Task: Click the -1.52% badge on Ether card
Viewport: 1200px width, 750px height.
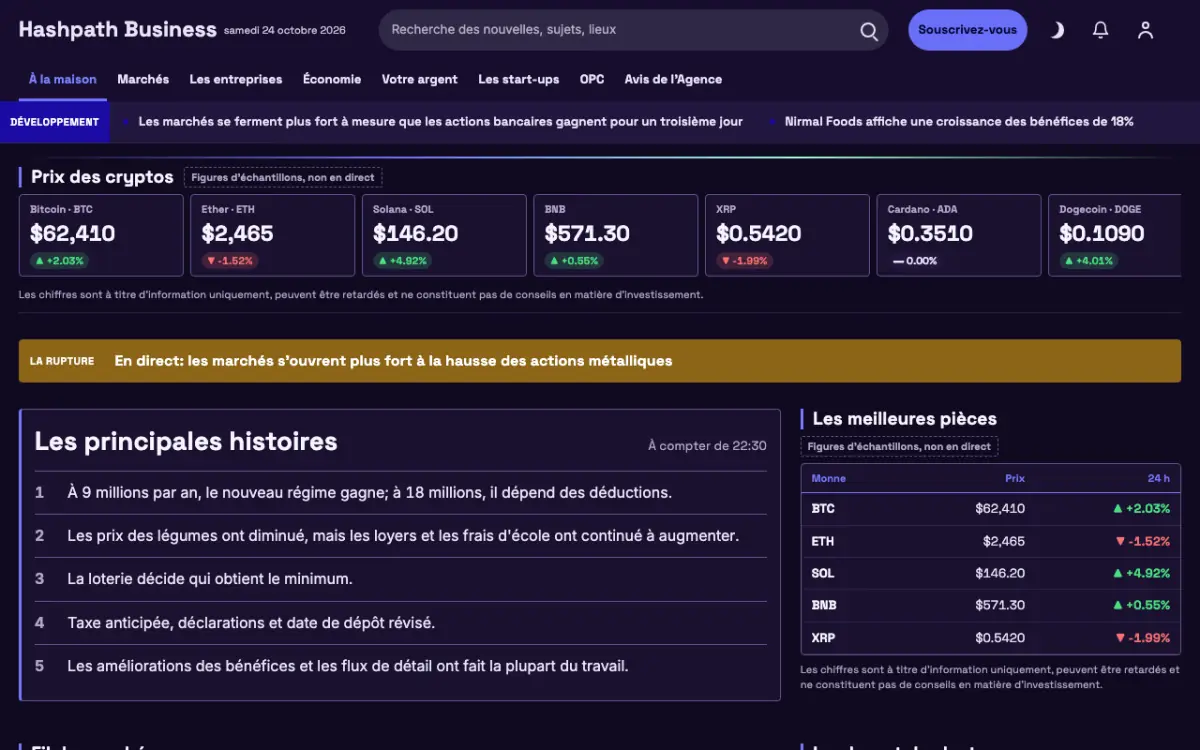Action: pos(229,260)
